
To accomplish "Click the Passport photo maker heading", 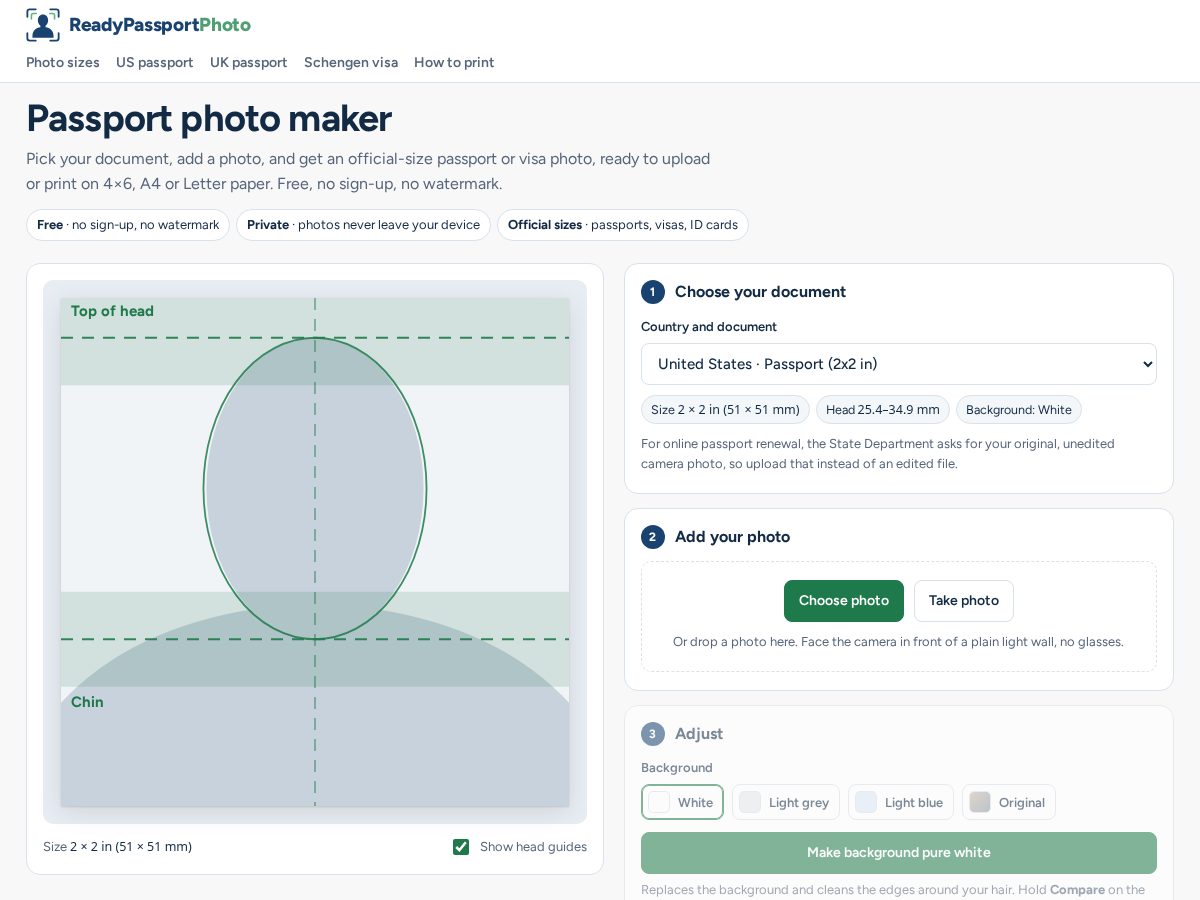I will 209,119.
